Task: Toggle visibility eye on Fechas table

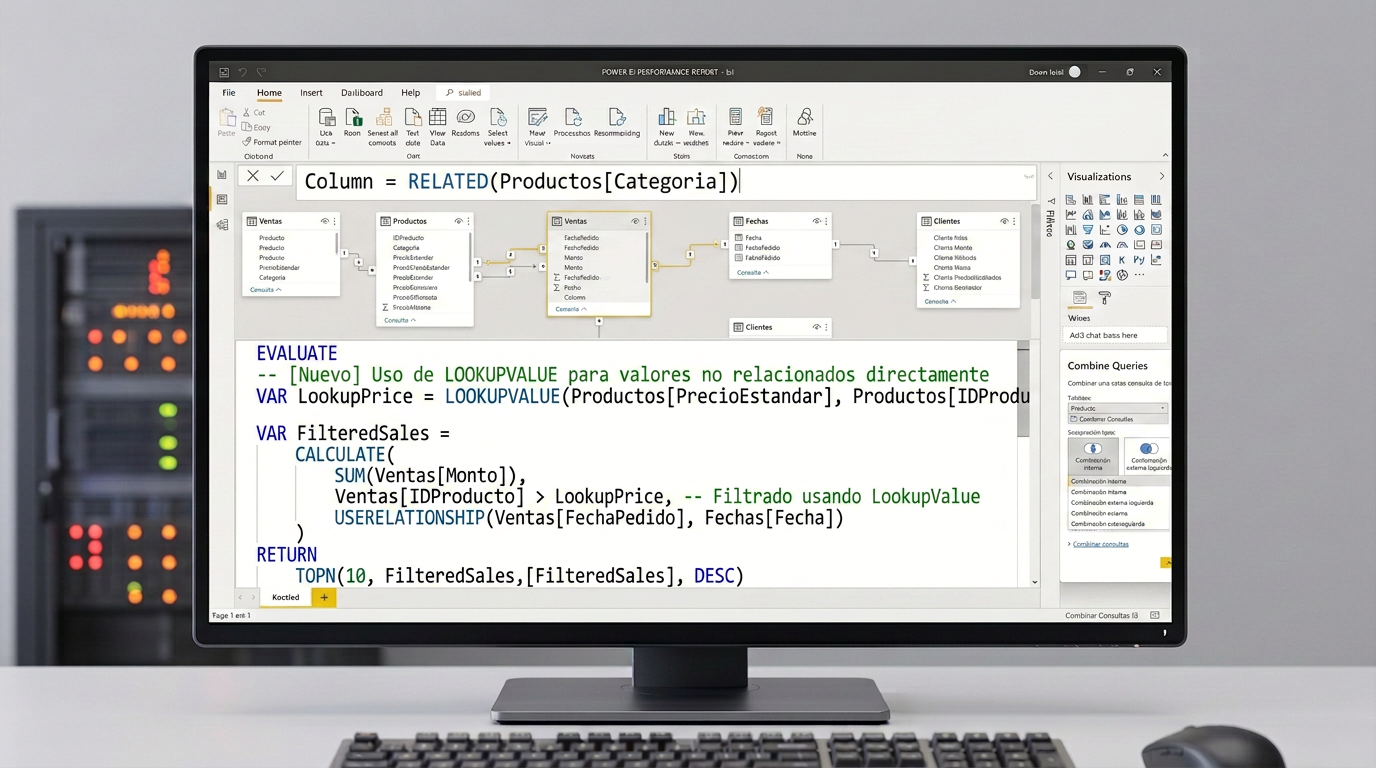Action: [817, 221]
